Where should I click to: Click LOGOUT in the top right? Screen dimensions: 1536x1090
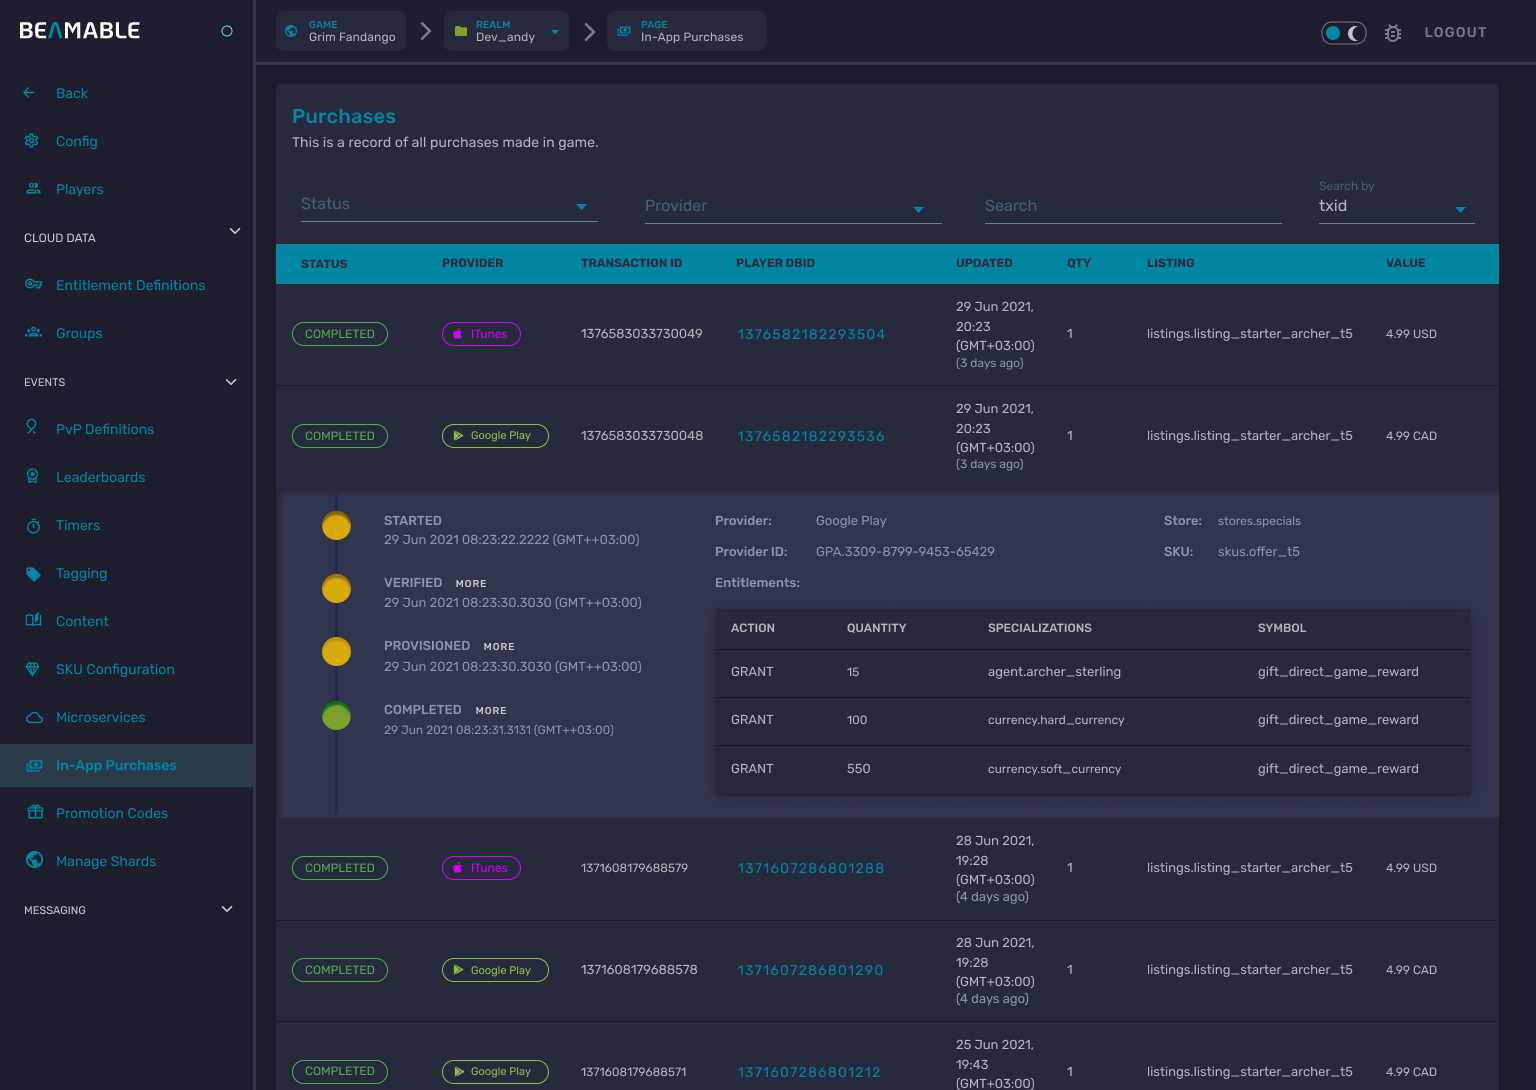coord(1455,32)
